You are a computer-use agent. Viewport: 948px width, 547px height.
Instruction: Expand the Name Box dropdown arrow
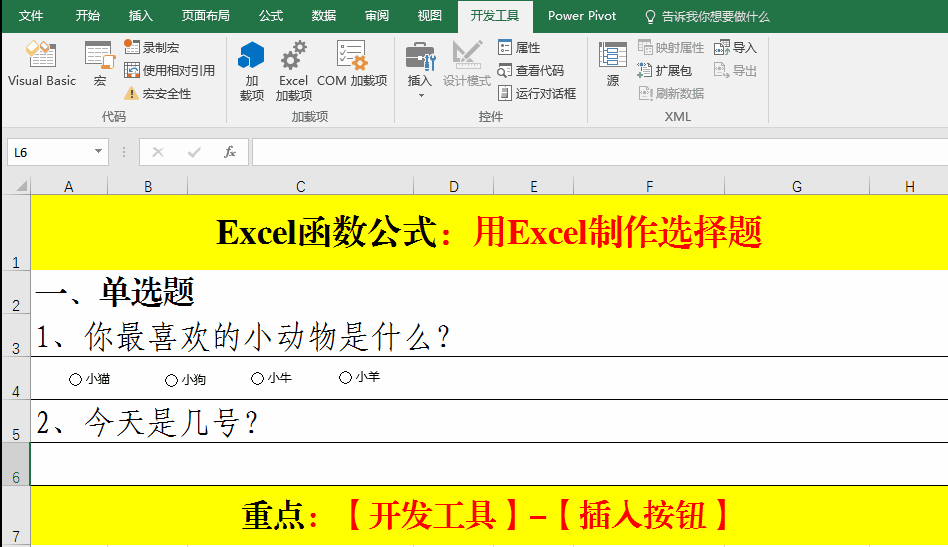(98, 151)
